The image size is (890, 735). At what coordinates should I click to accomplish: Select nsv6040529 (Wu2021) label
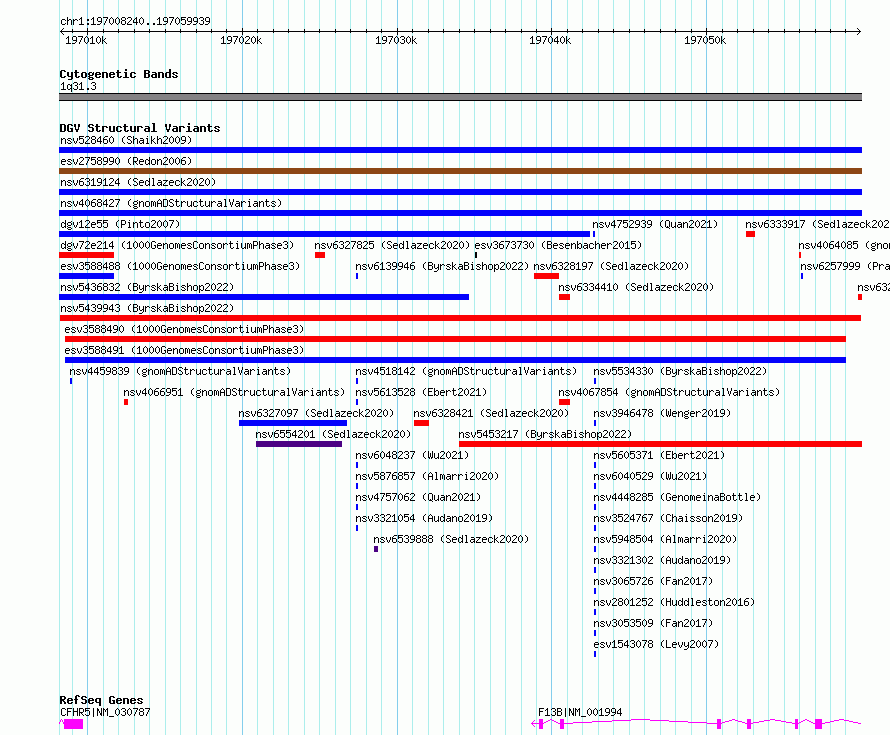click(x=650, y=476)
